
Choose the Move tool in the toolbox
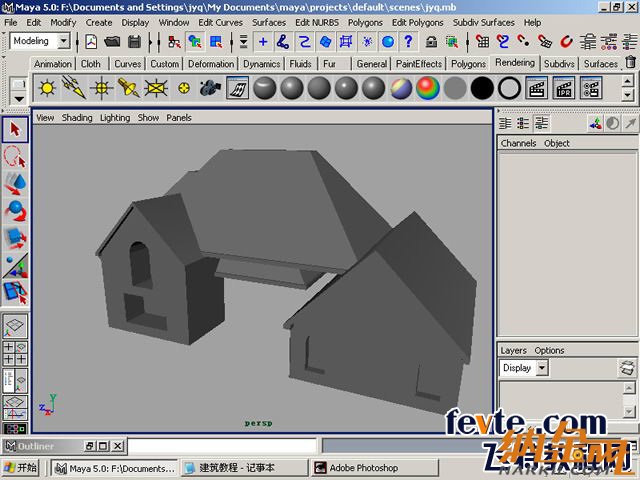(x=15, y=183)
